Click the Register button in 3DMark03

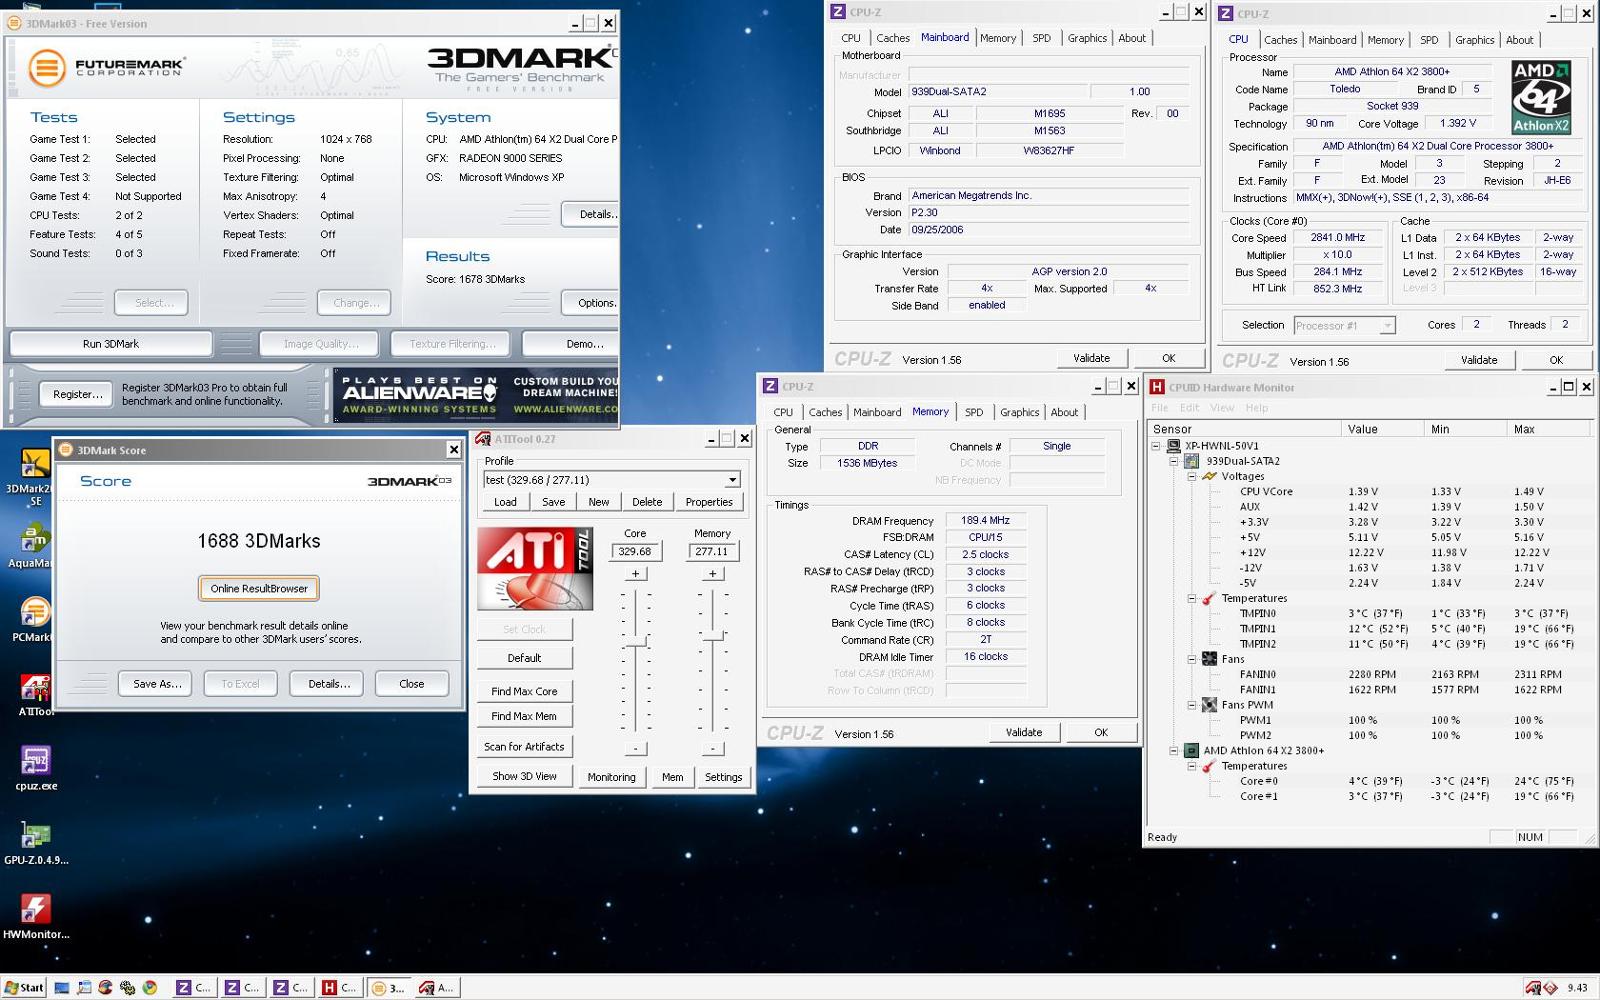(x=78, y=394)
